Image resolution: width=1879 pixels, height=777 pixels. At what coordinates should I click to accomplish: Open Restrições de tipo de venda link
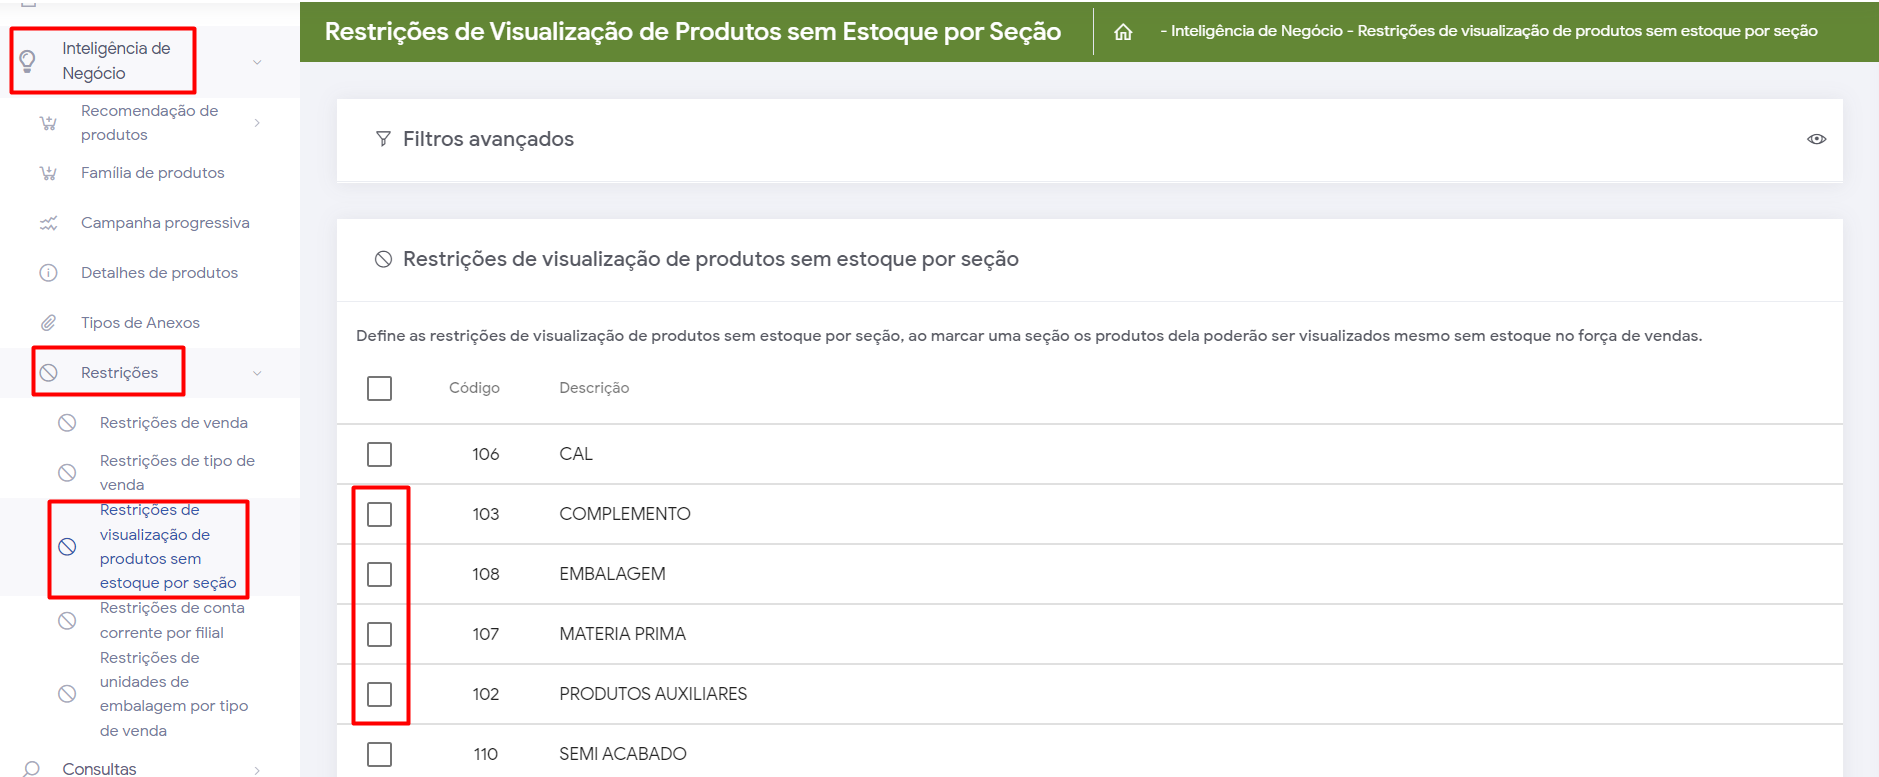coord(177,472)
